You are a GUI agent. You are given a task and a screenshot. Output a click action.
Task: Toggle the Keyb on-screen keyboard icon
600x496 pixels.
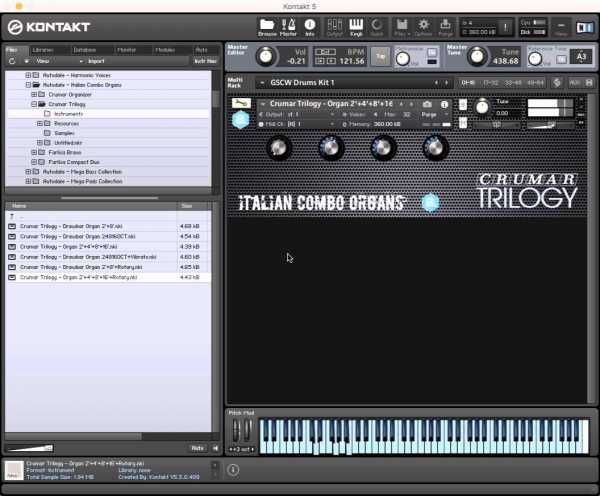pos(356,28)
